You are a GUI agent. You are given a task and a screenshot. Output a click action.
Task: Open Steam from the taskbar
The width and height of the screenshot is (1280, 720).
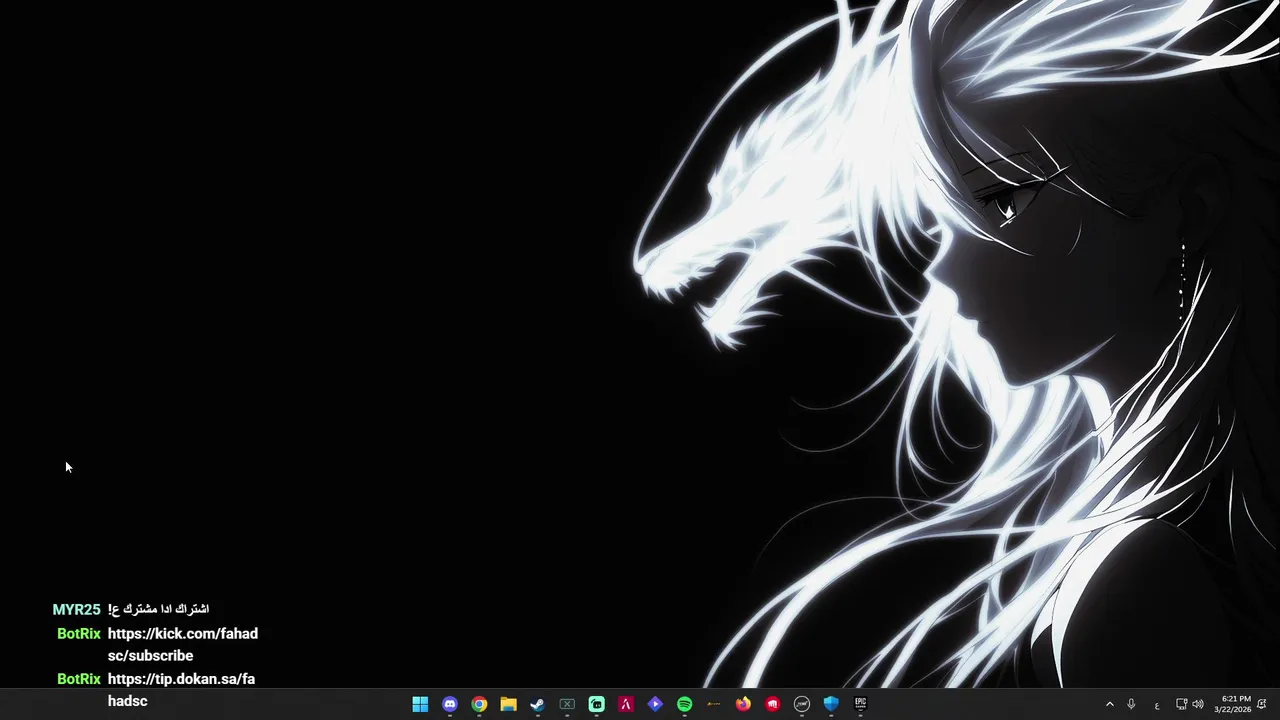click(x=537, y=704)
